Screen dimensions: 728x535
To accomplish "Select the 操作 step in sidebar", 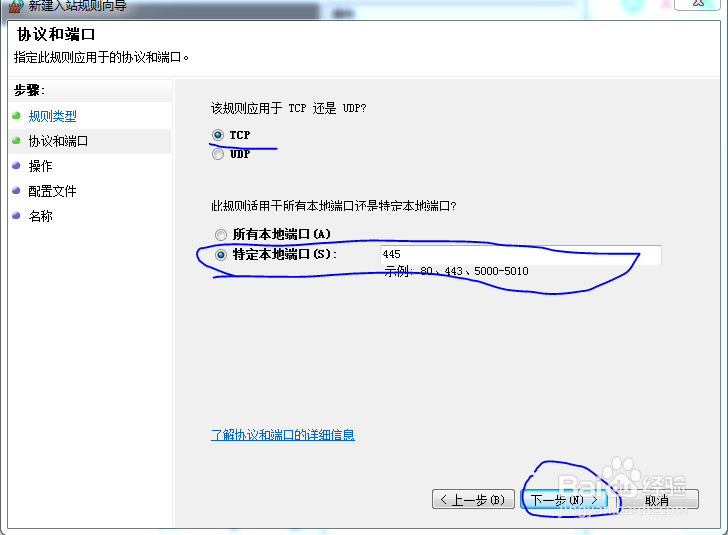I will tap(40, 166).
